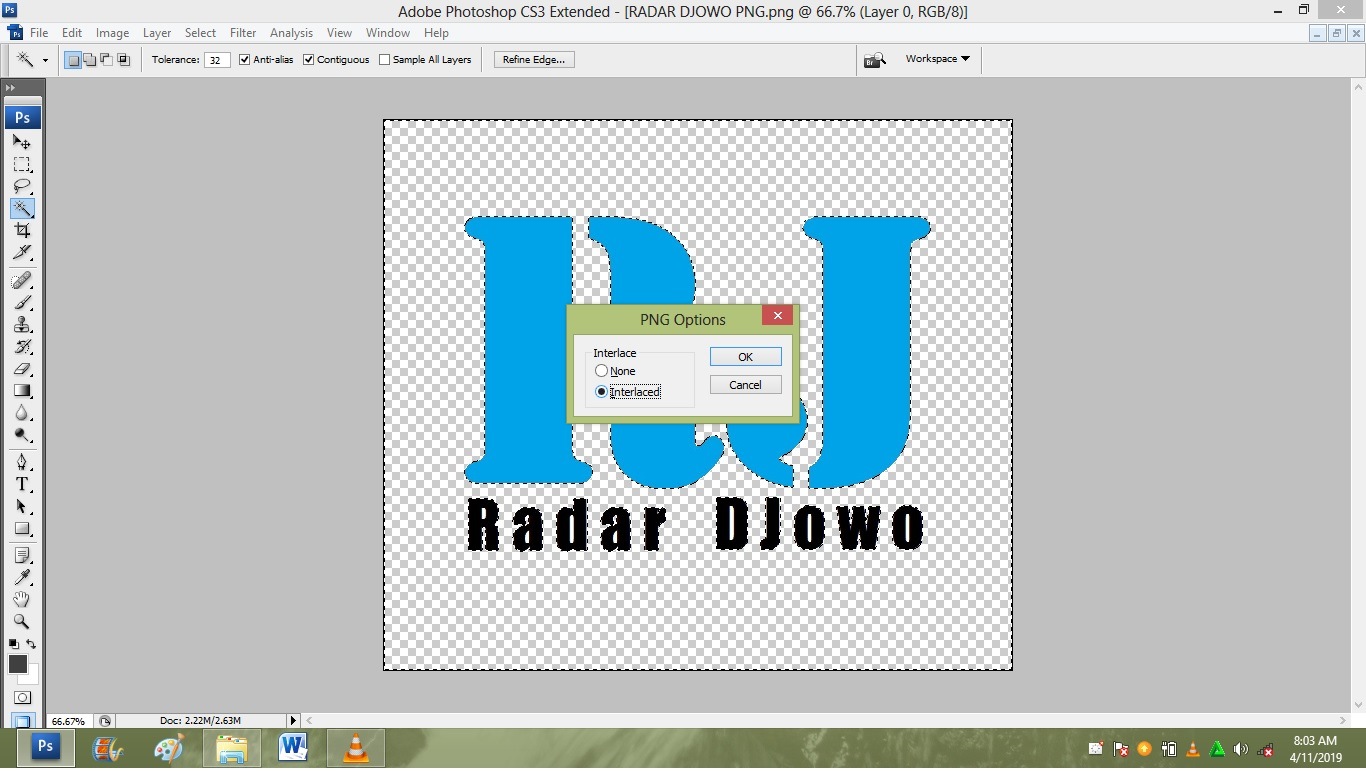Image resolution: width=1366 pixels, height=771 pixels.
Task: Toggle the Anti-alias checkbox
Action: 244,60
